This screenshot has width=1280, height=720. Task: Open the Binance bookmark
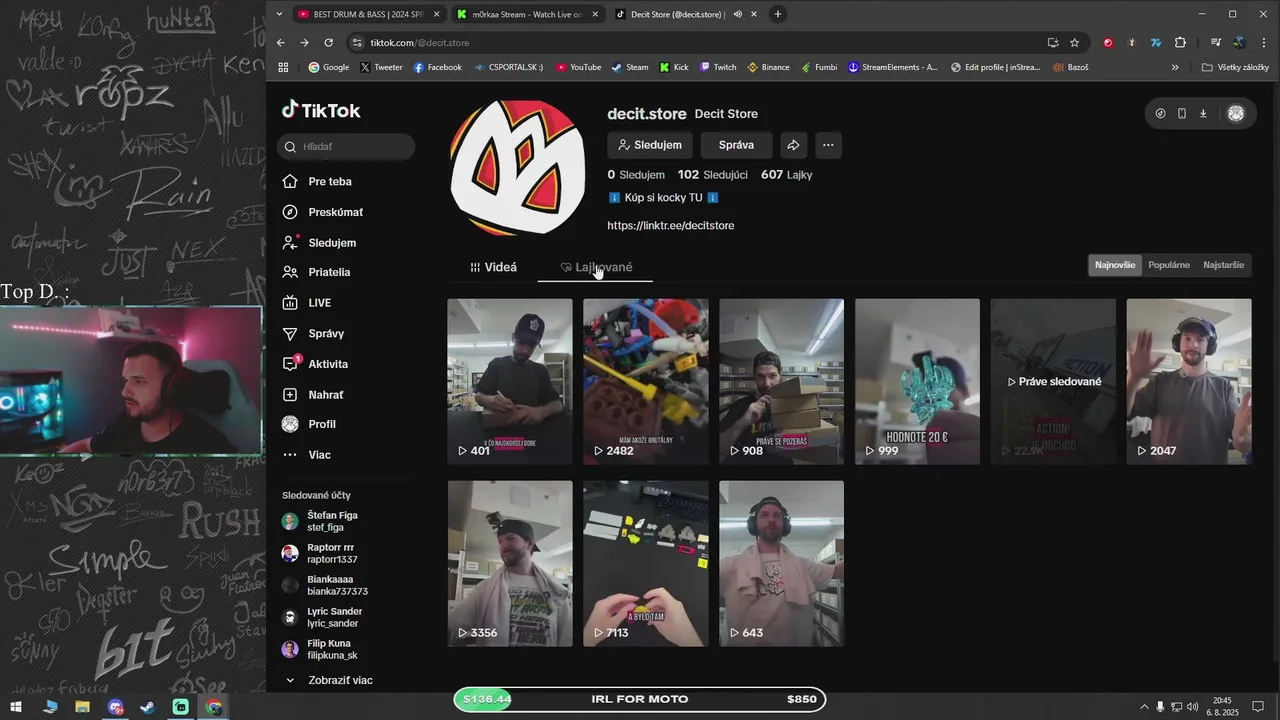click(768, 67)
